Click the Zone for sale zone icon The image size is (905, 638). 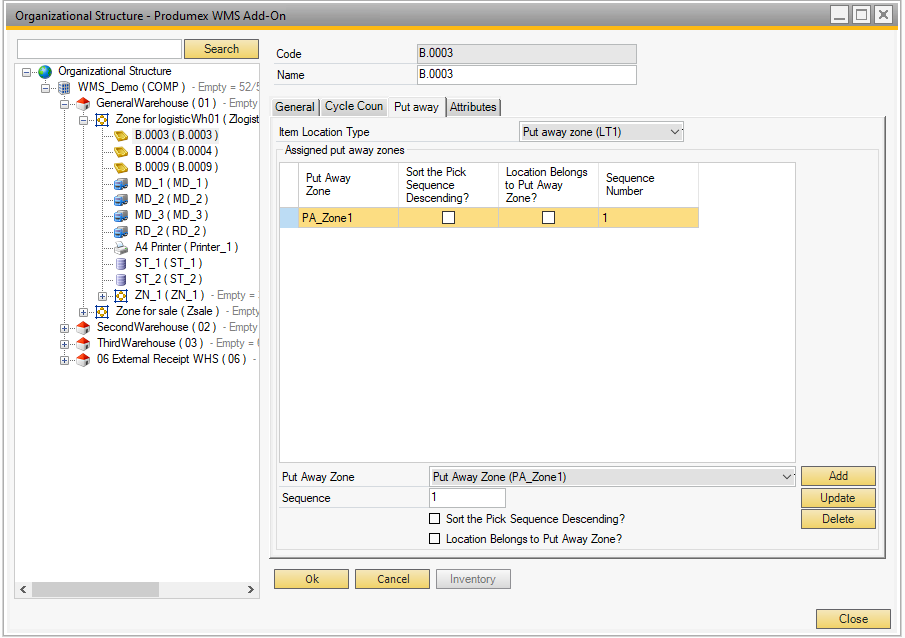click(x=102, y=312)
